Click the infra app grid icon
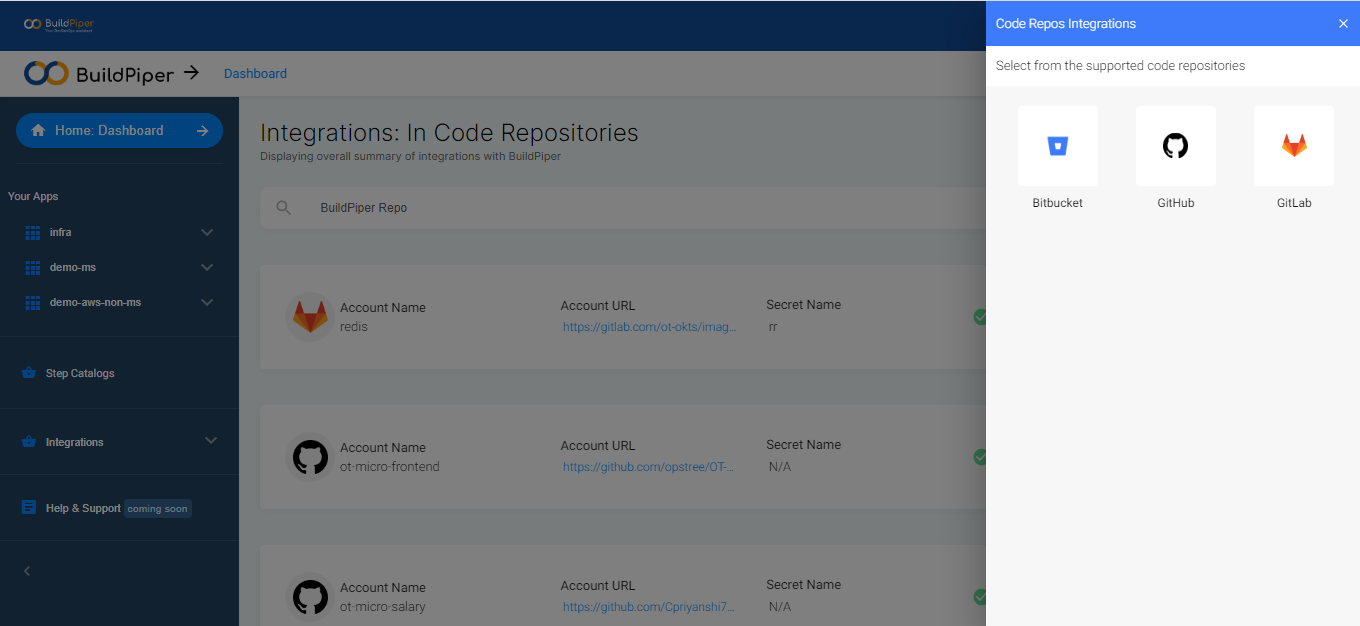 tap(32, 232)
